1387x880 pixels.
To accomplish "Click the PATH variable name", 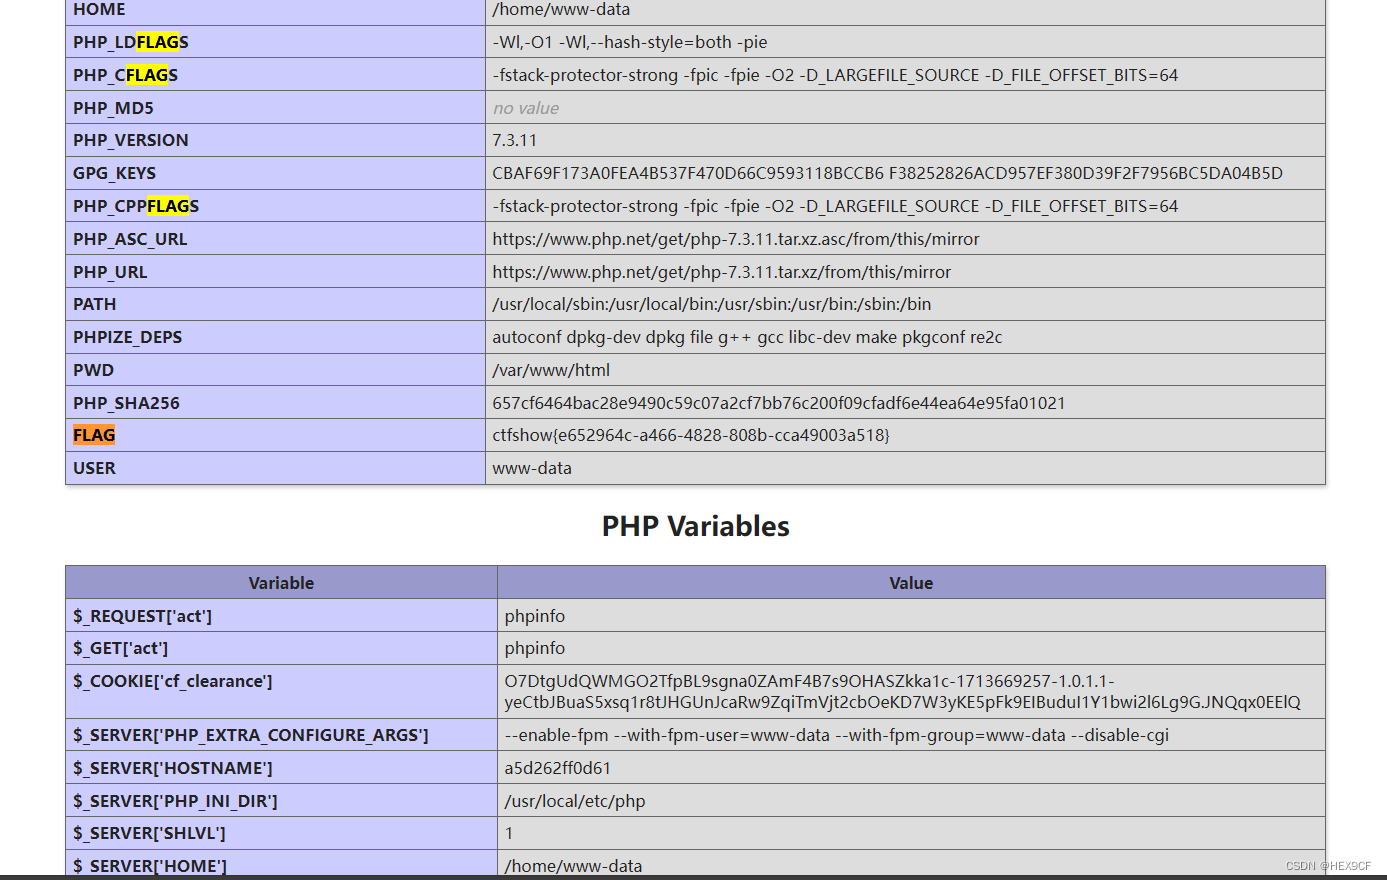I will pos(95,304).
